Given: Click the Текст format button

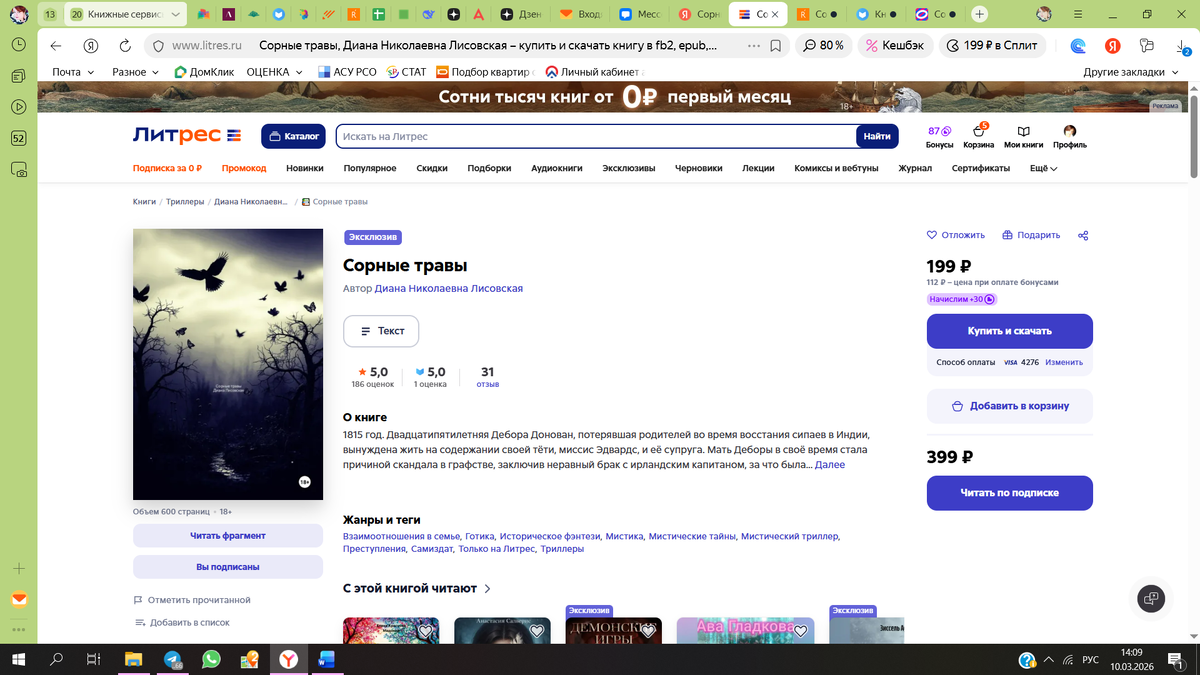Looking at the screenshot, I should pos(381,331).
